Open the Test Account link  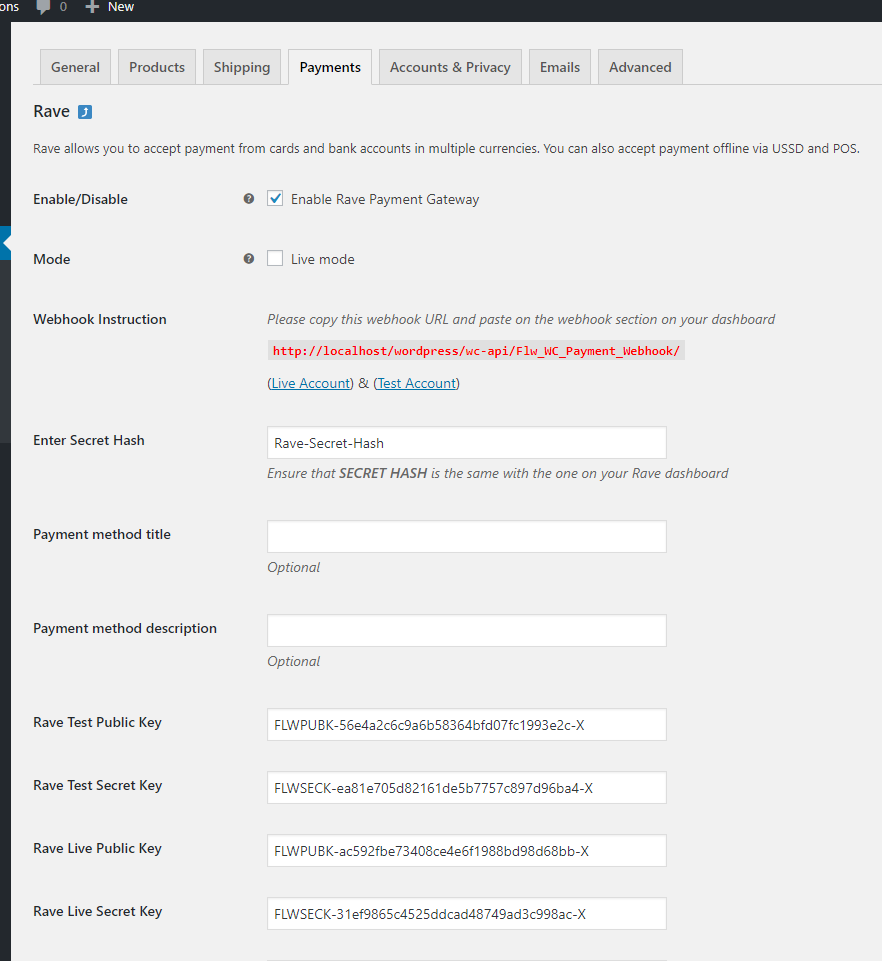coord(417,383)
